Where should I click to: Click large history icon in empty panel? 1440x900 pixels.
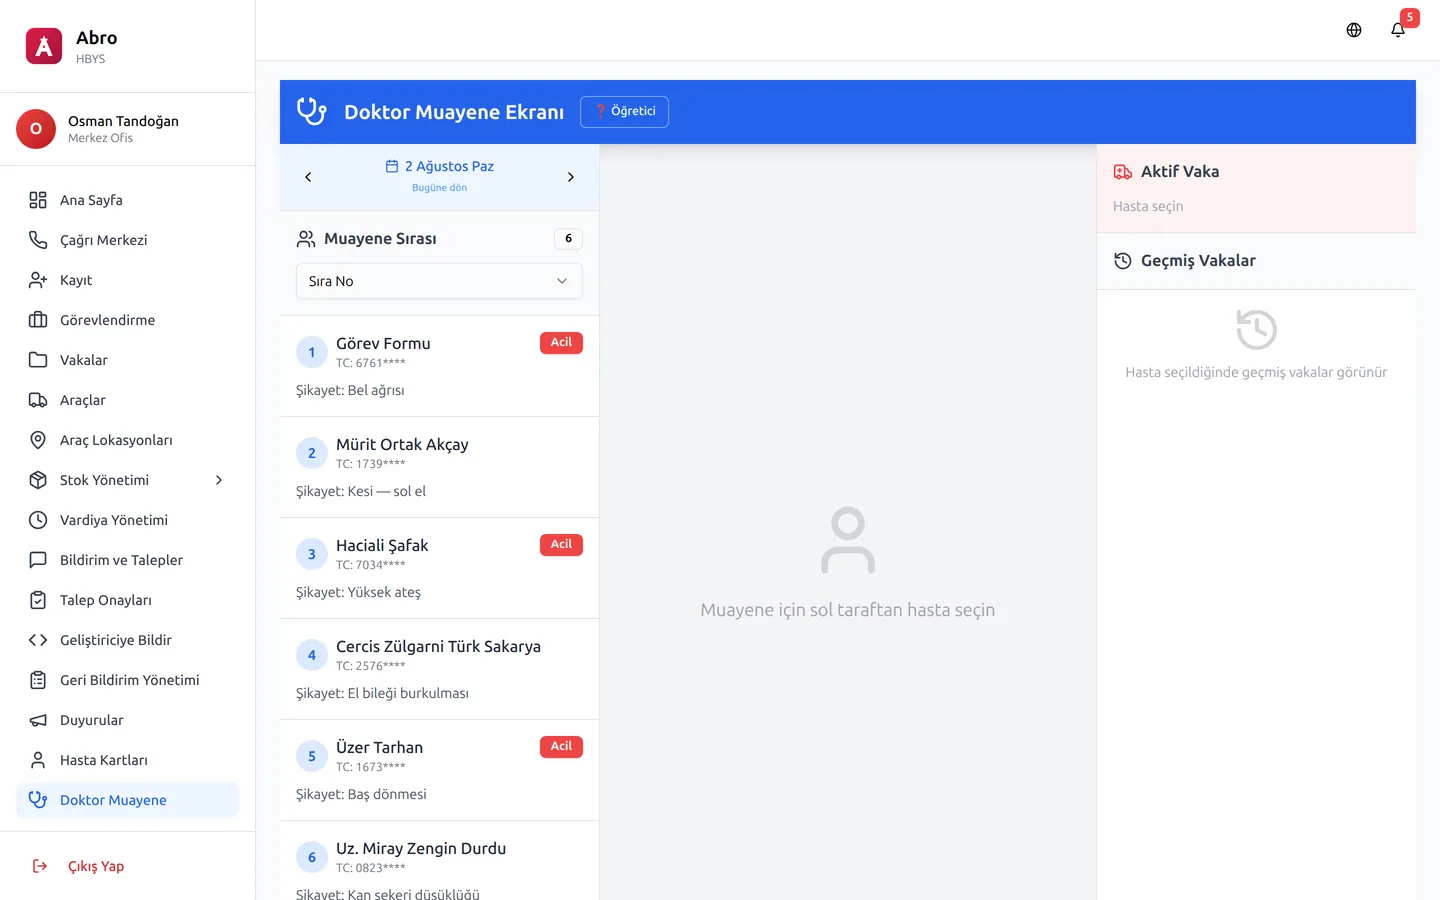tap(1256, 330)
